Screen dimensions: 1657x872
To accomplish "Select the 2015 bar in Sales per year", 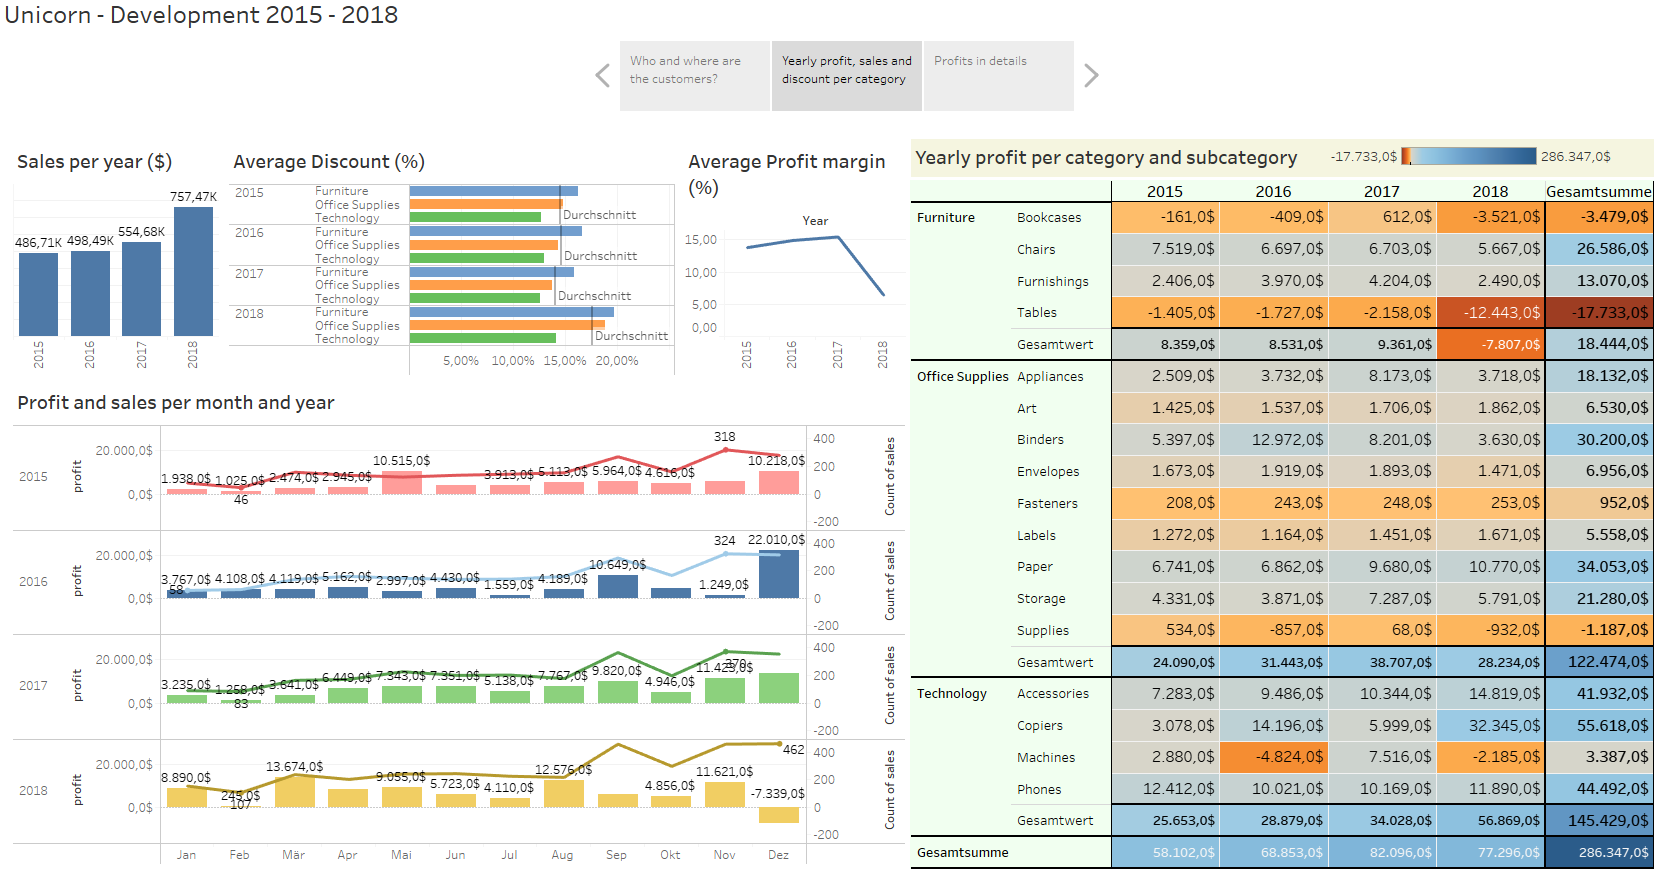I will click(38, 293).
